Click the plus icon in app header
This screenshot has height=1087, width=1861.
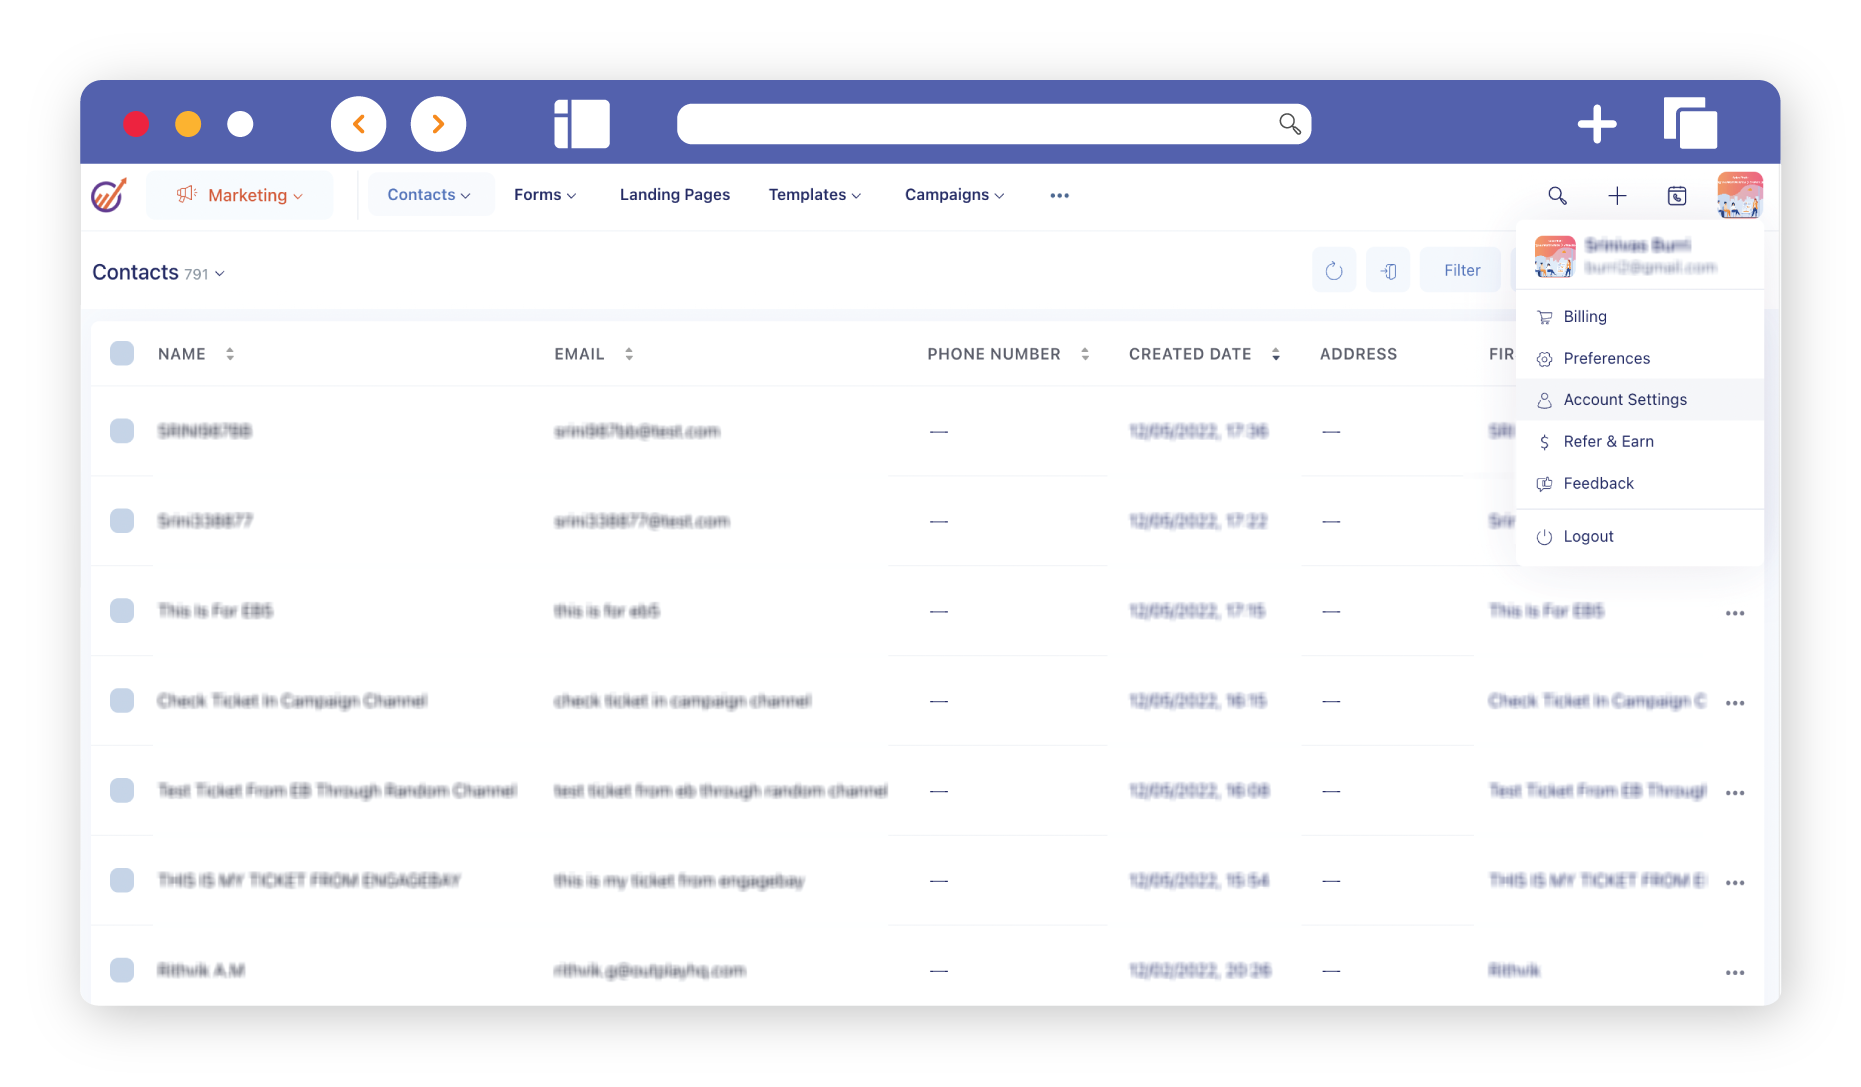[1617, 196]
